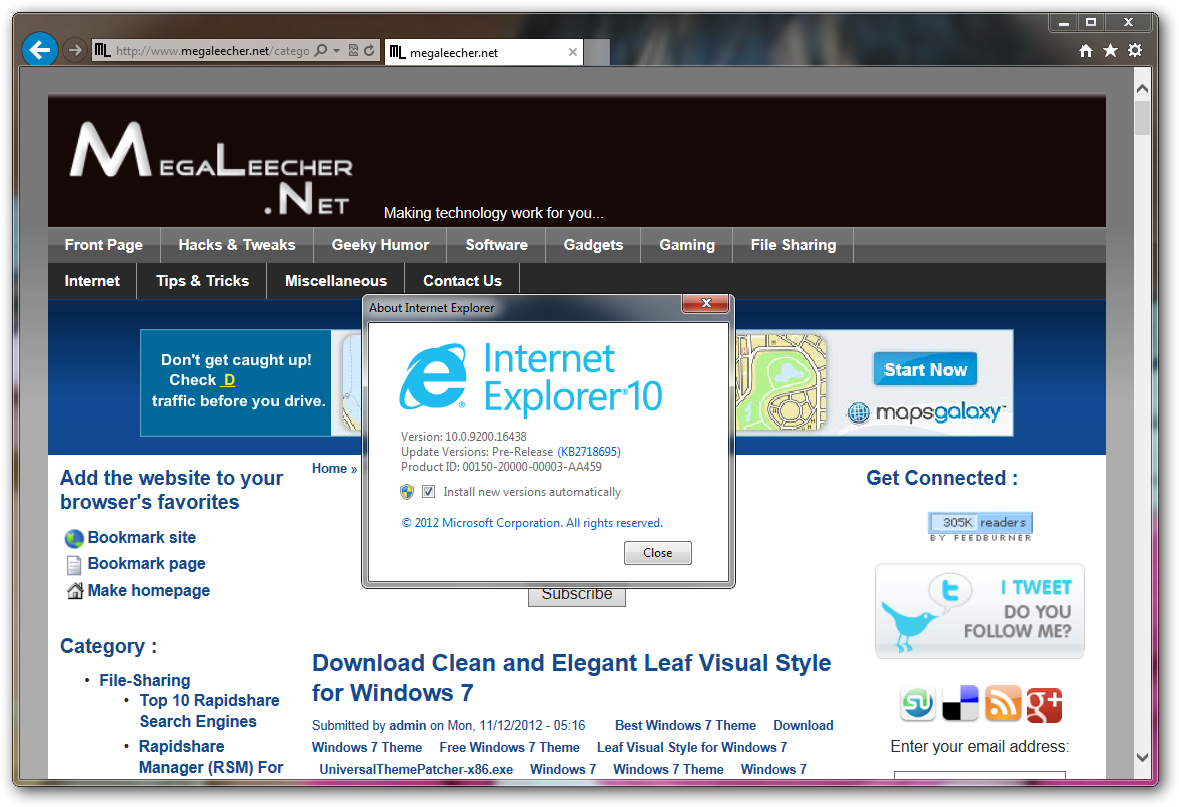This screenshot has width=1179, height=807.
Task: Click the scrollbar down arrow
Action: (x=1142, y=757)
